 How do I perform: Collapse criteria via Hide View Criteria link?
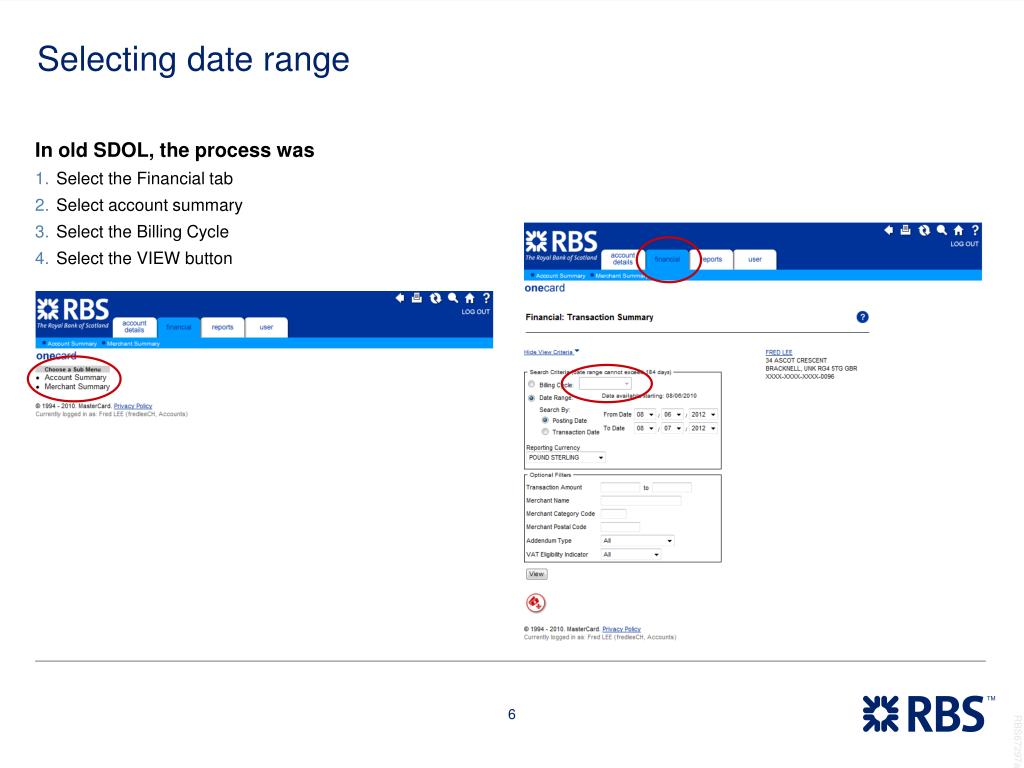[551, 352]
